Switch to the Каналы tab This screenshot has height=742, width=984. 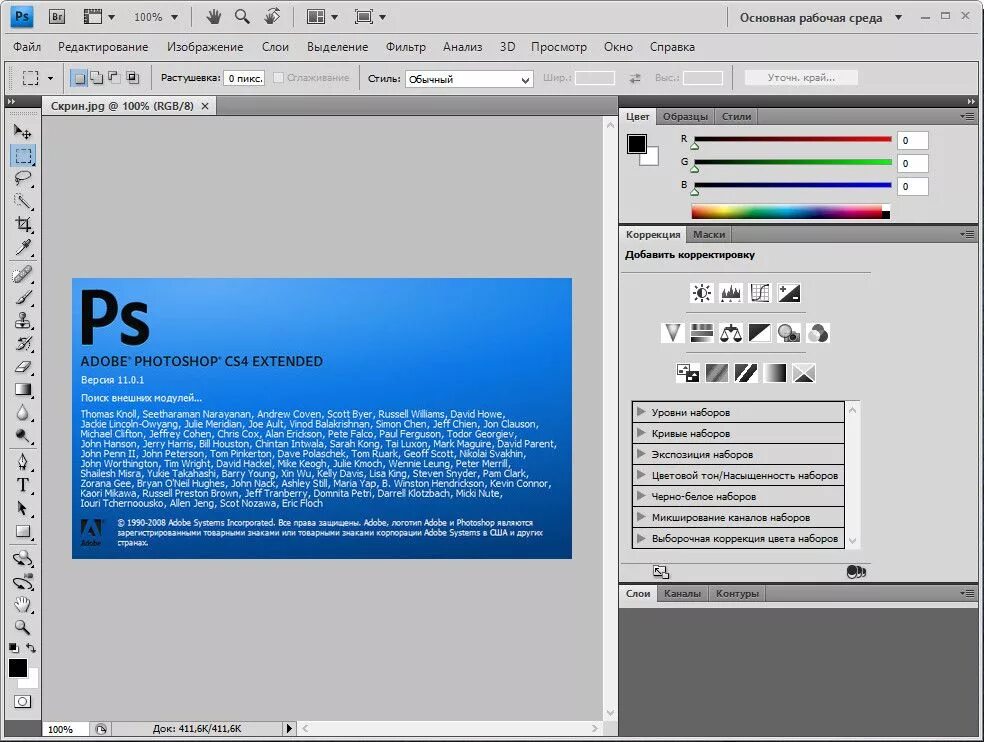pyautogui.click(x=682, y=593)
